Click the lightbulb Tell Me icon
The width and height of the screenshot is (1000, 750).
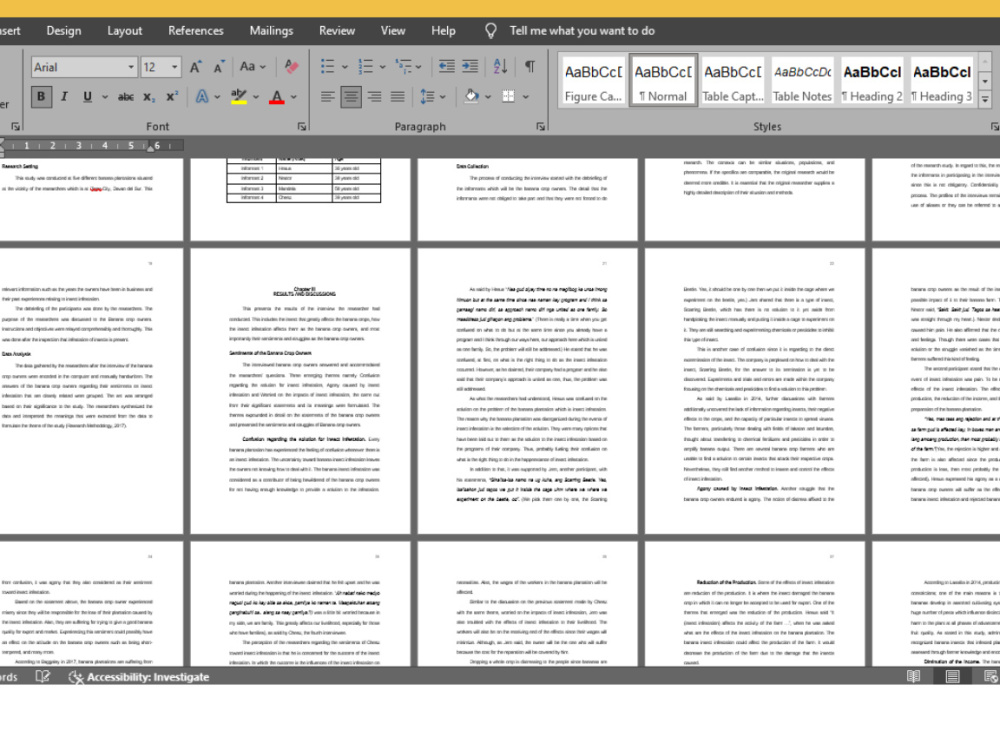pos(490,31)
